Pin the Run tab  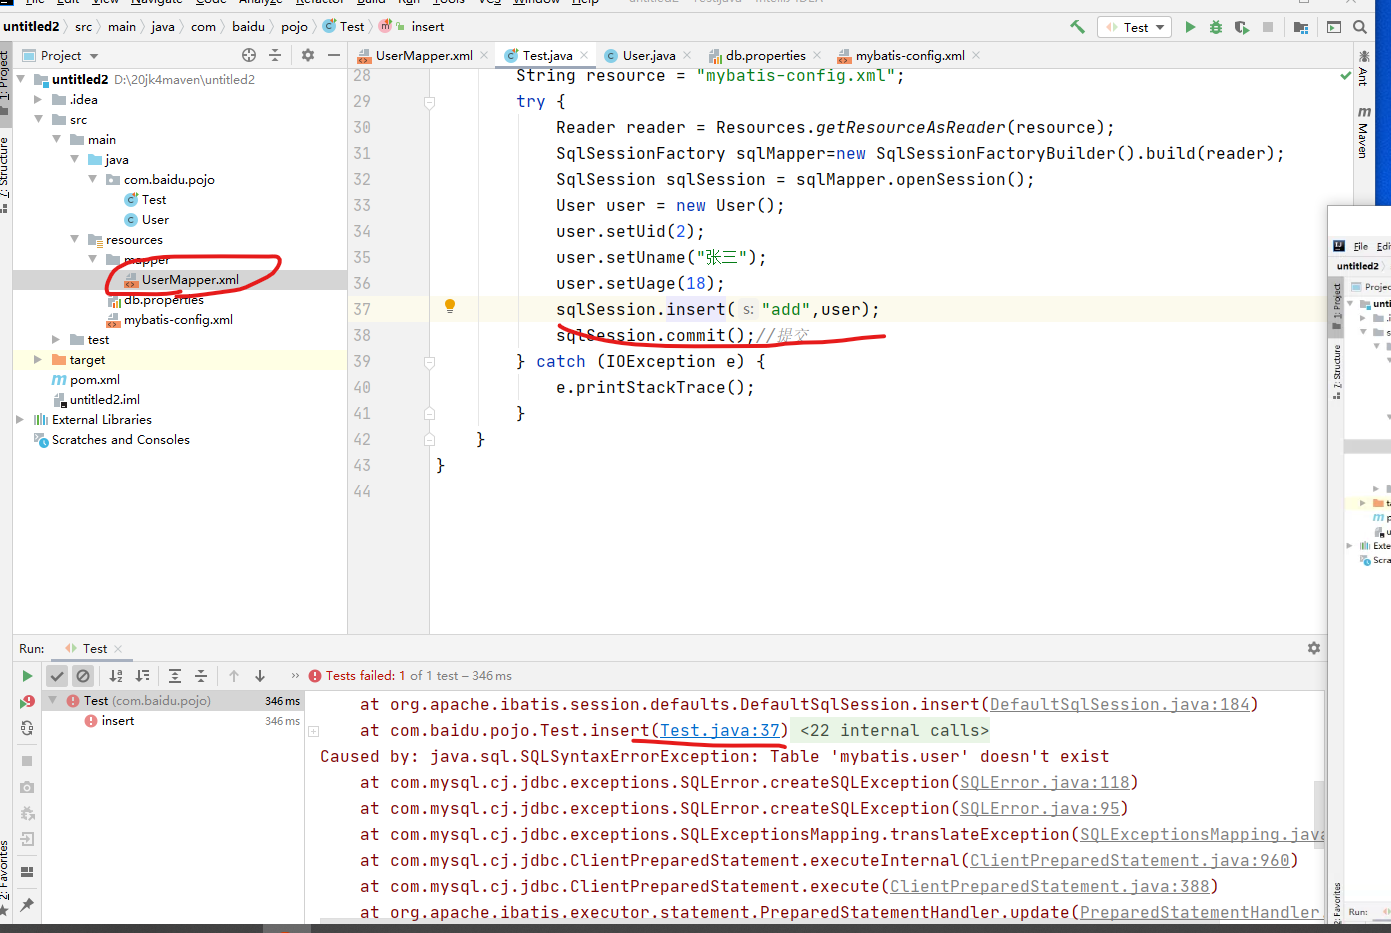click(x=27, y=904)
